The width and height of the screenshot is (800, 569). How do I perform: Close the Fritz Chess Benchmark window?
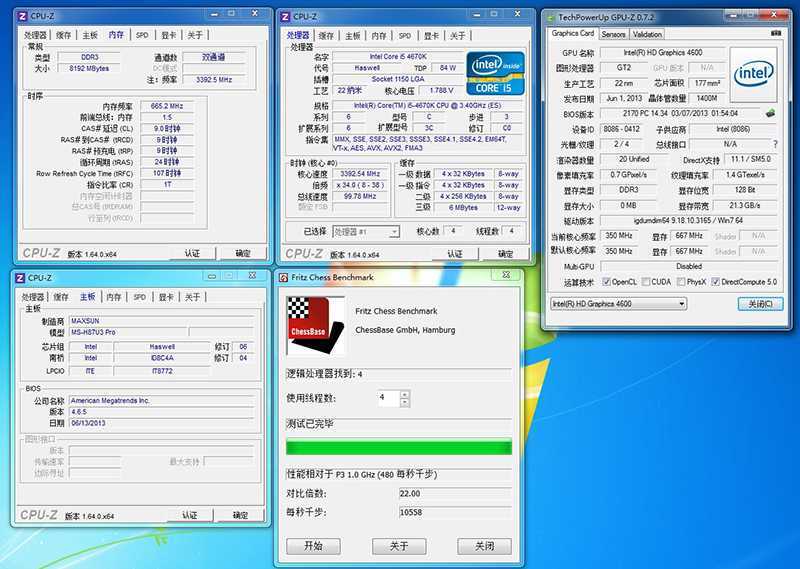(506, 276)
